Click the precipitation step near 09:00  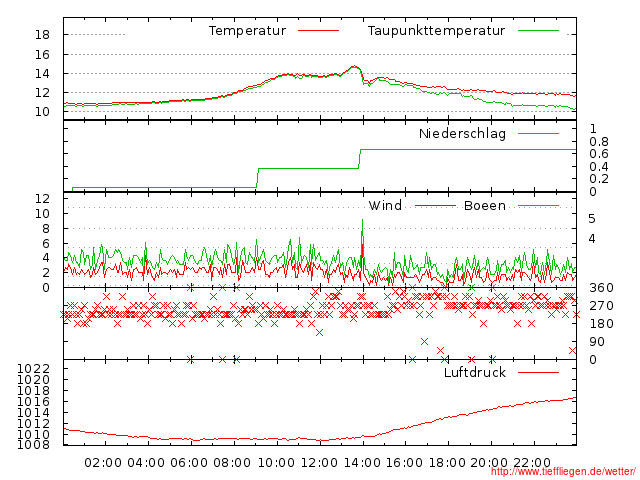tap(258, 178)
